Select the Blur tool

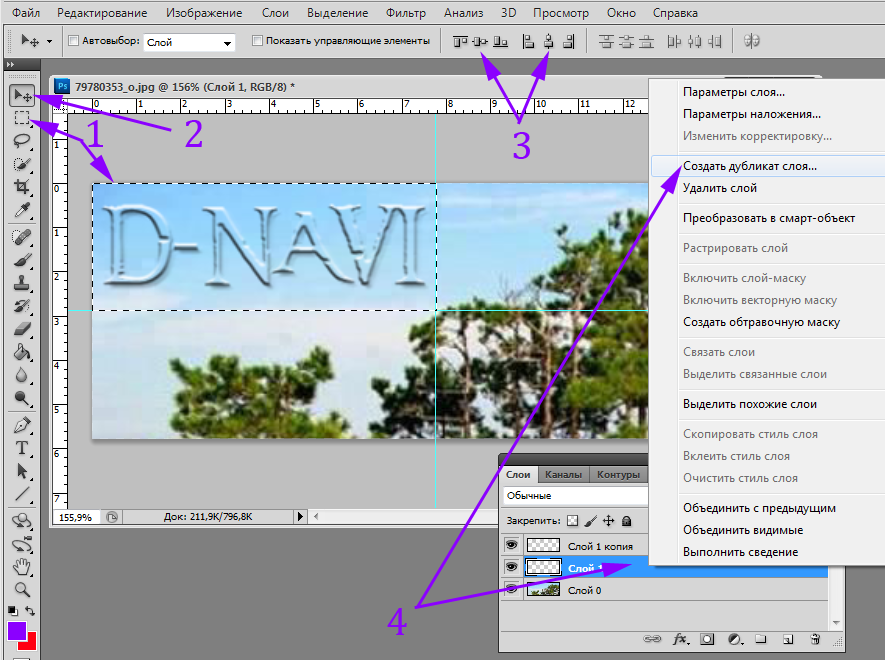click(22, 375)
